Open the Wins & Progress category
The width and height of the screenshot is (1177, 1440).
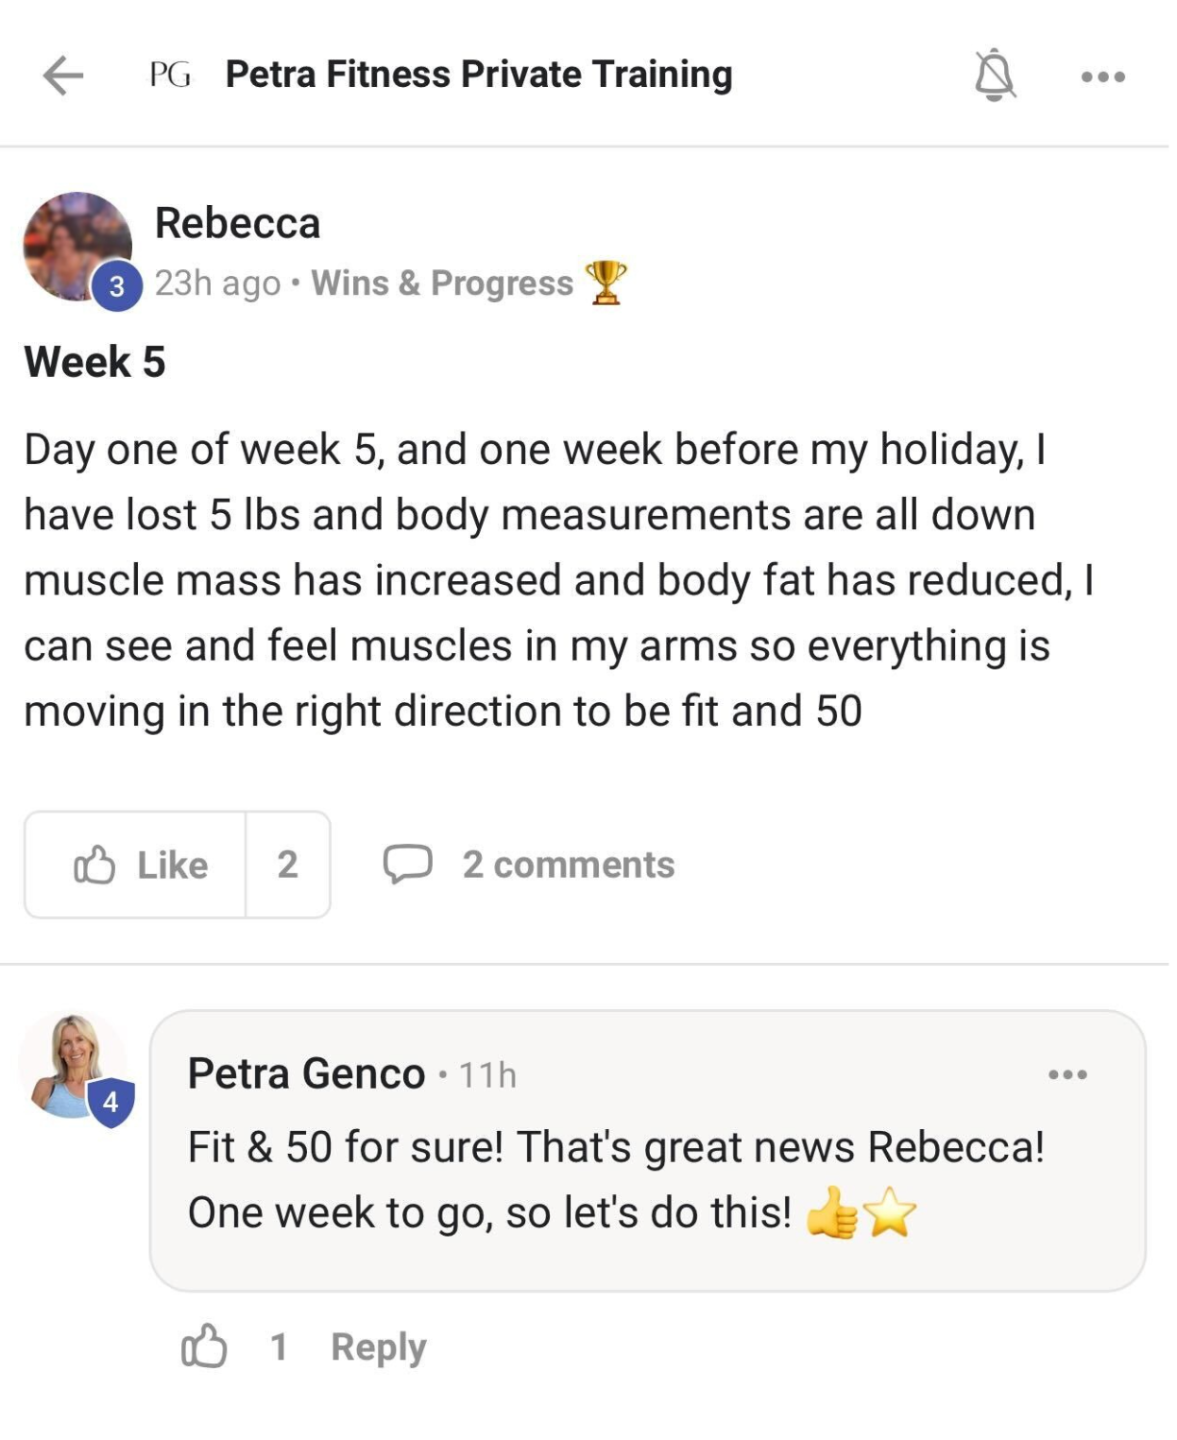point(442,283)
